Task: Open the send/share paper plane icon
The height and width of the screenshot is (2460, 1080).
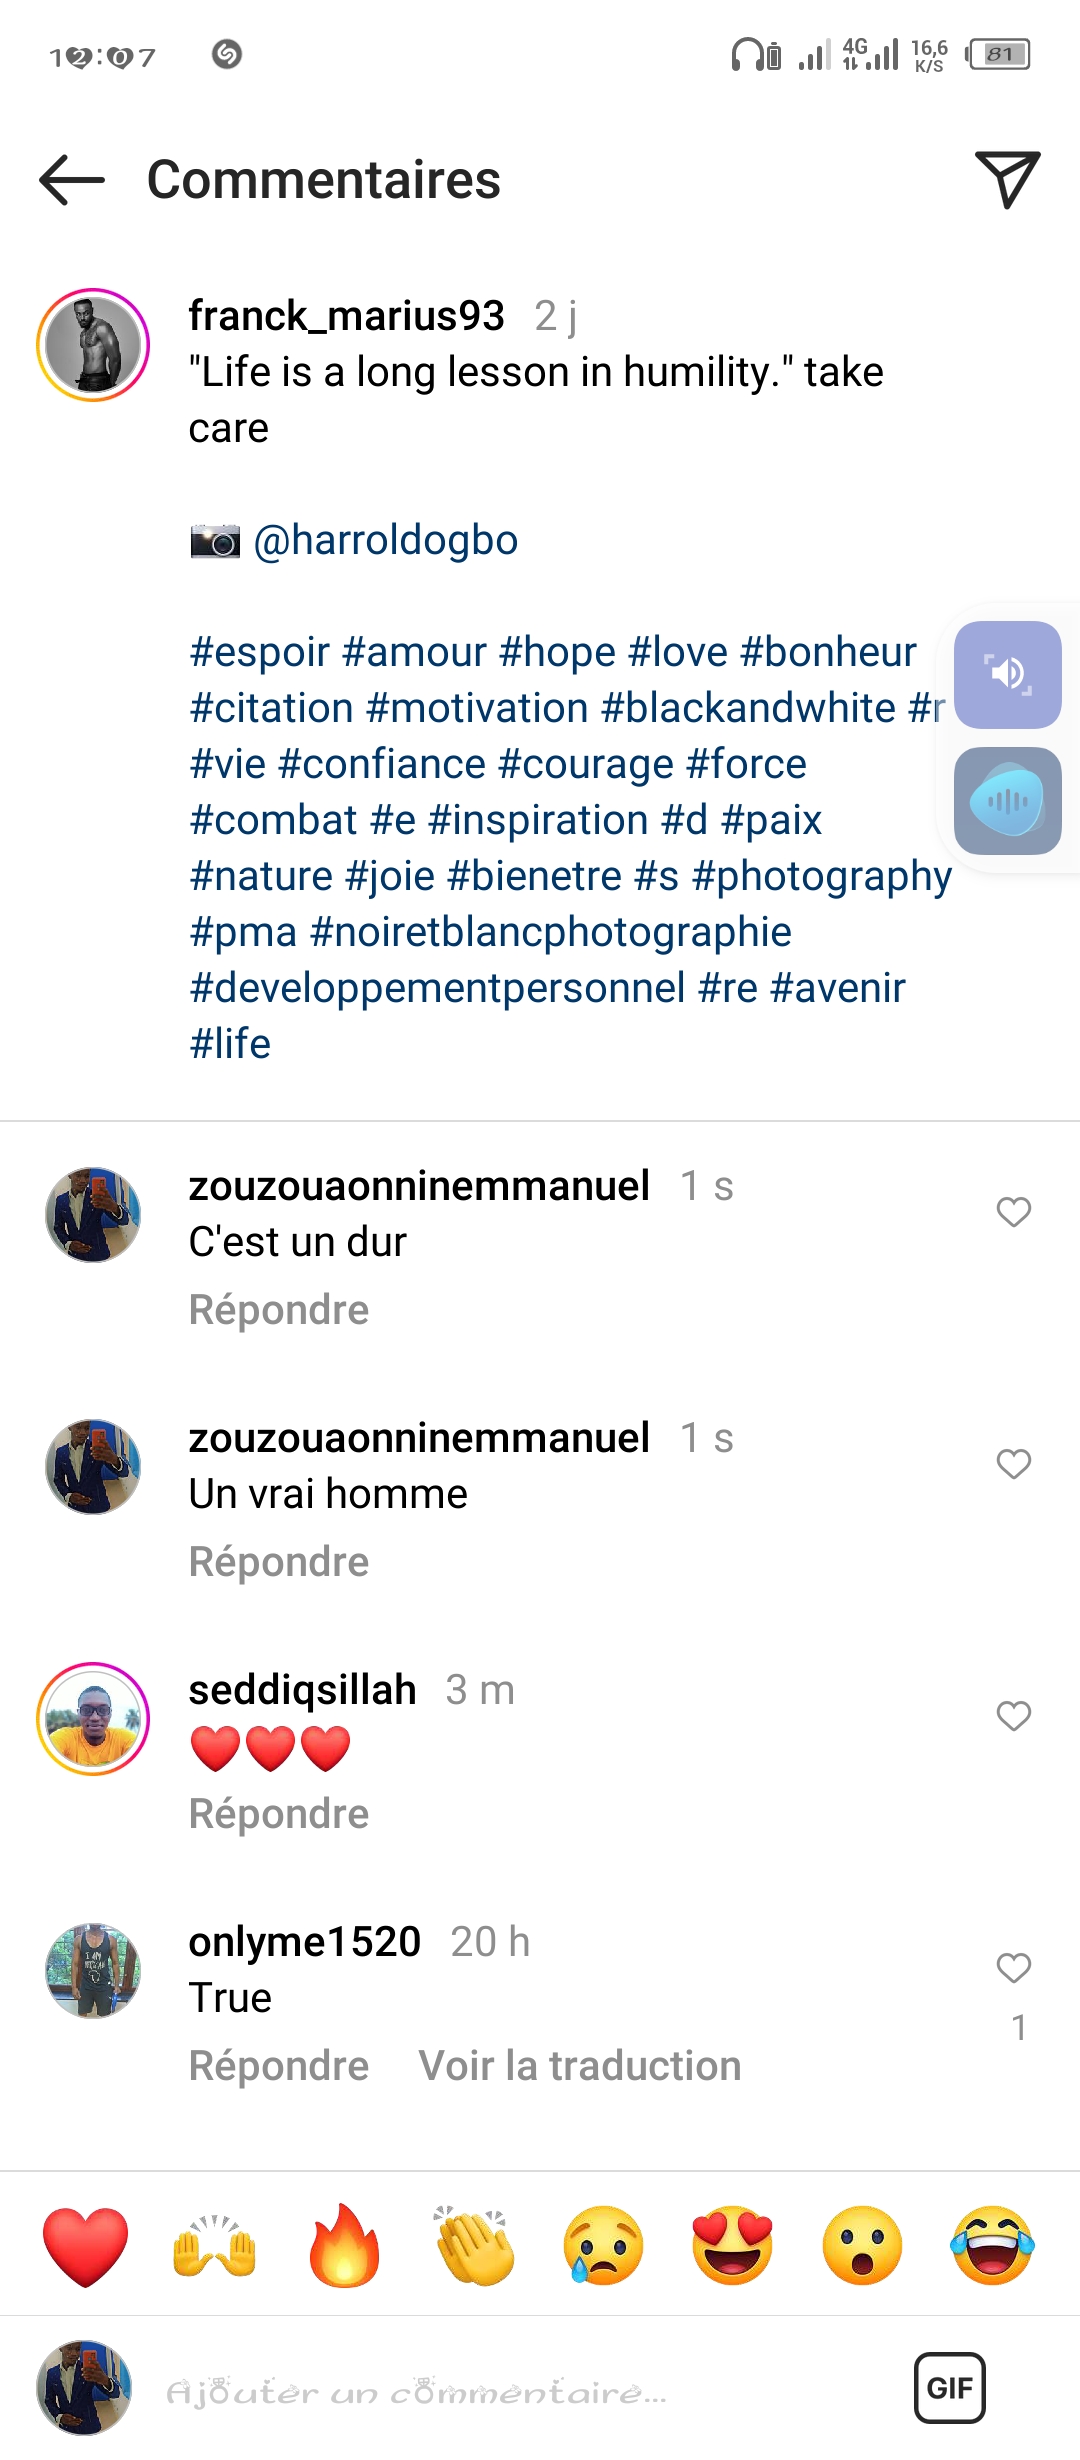Action: (1007, 180)
